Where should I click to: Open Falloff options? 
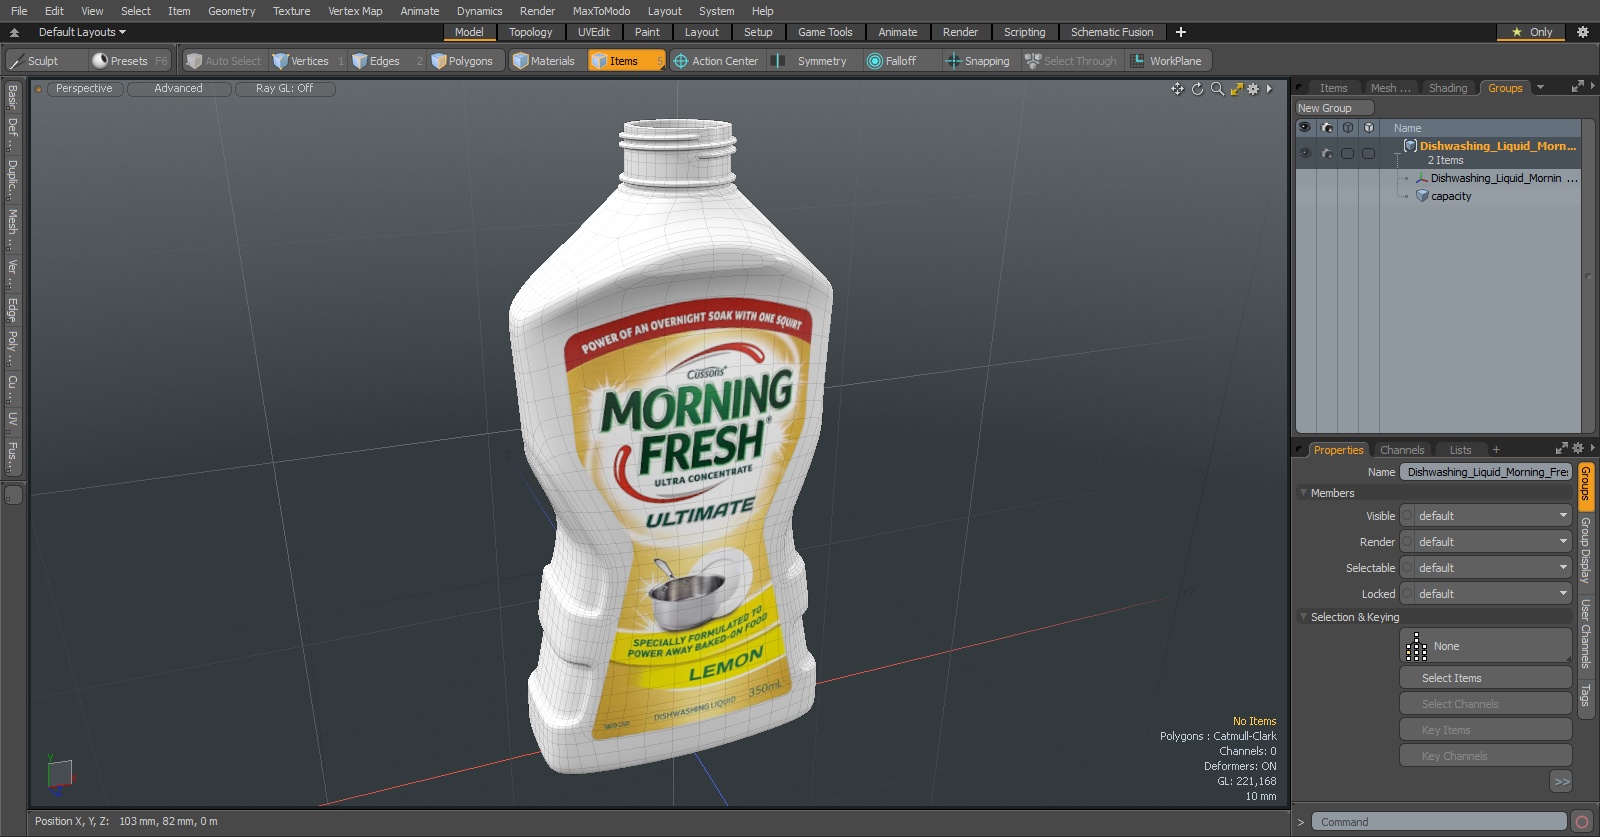pyautogui.click(x=900, y=61)
